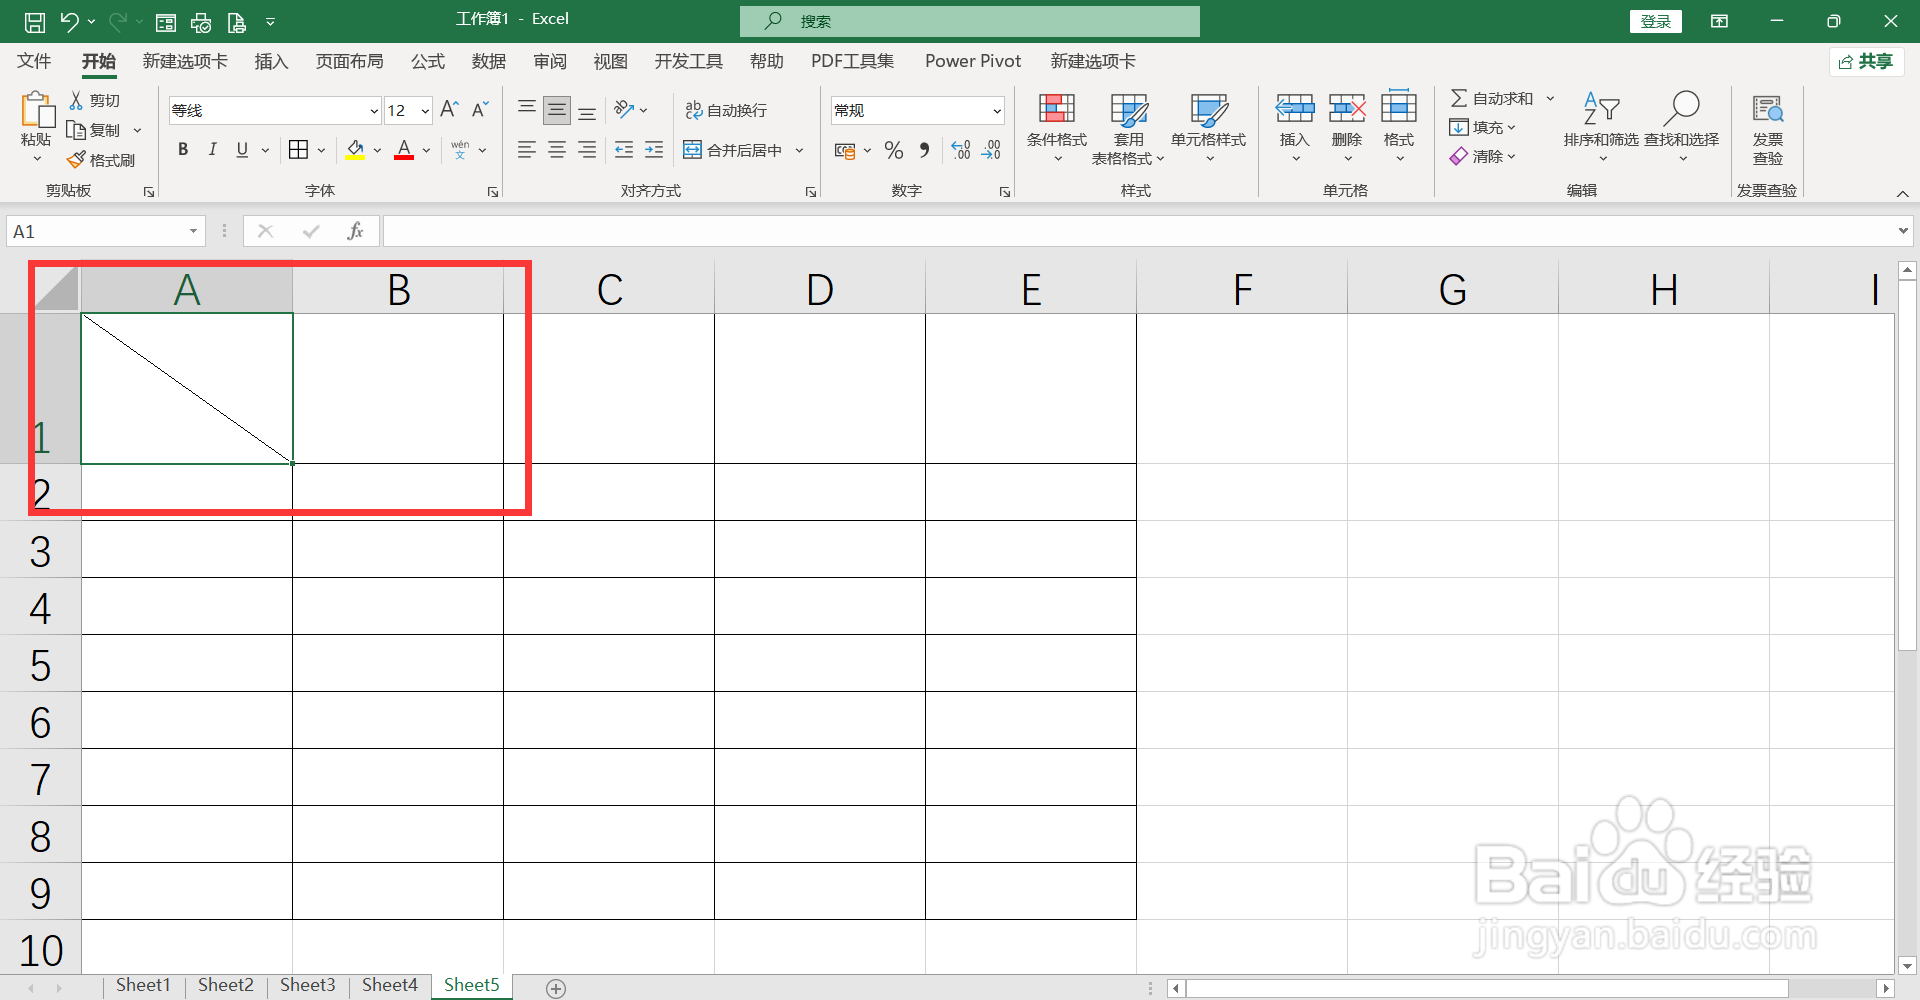Image resolution: width=1920 pixels, height=1000 pixels.
Task: Open the number format dropdown (常规)
Action: [x=997, y=111]
